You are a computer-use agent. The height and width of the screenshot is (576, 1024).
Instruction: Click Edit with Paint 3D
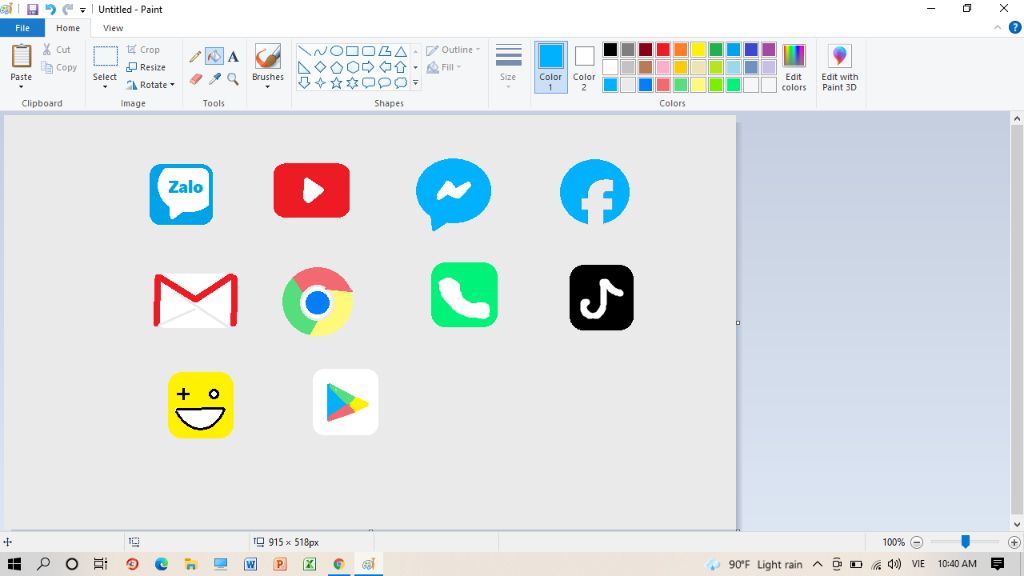pos(840,68)
